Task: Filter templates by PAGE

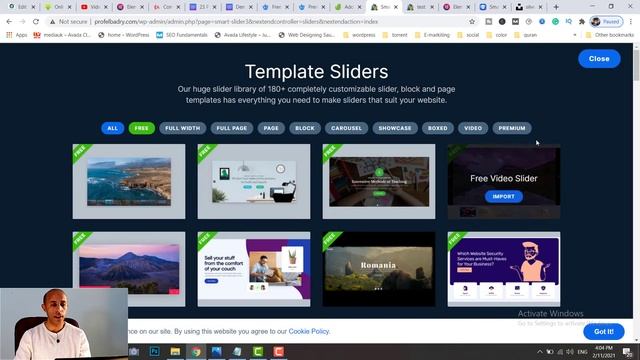Action: tap(271, 128)
